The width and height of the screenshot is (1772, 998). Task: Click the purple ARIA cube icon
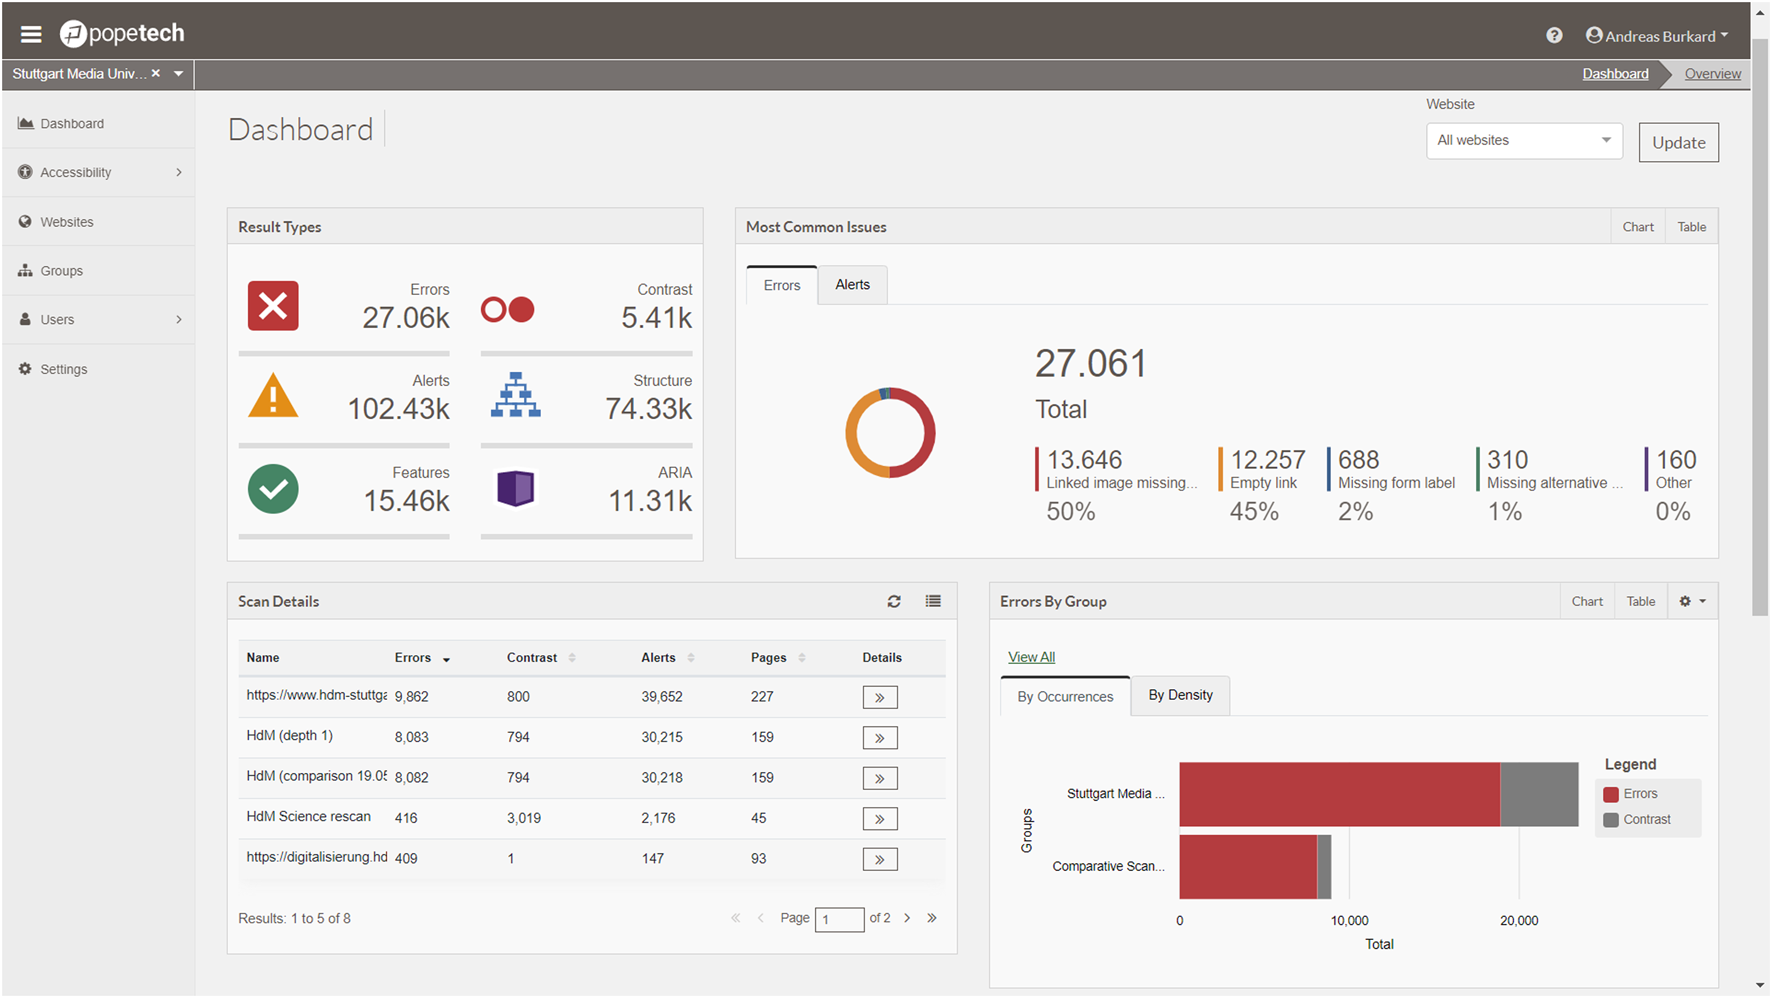tap(515, 489)
